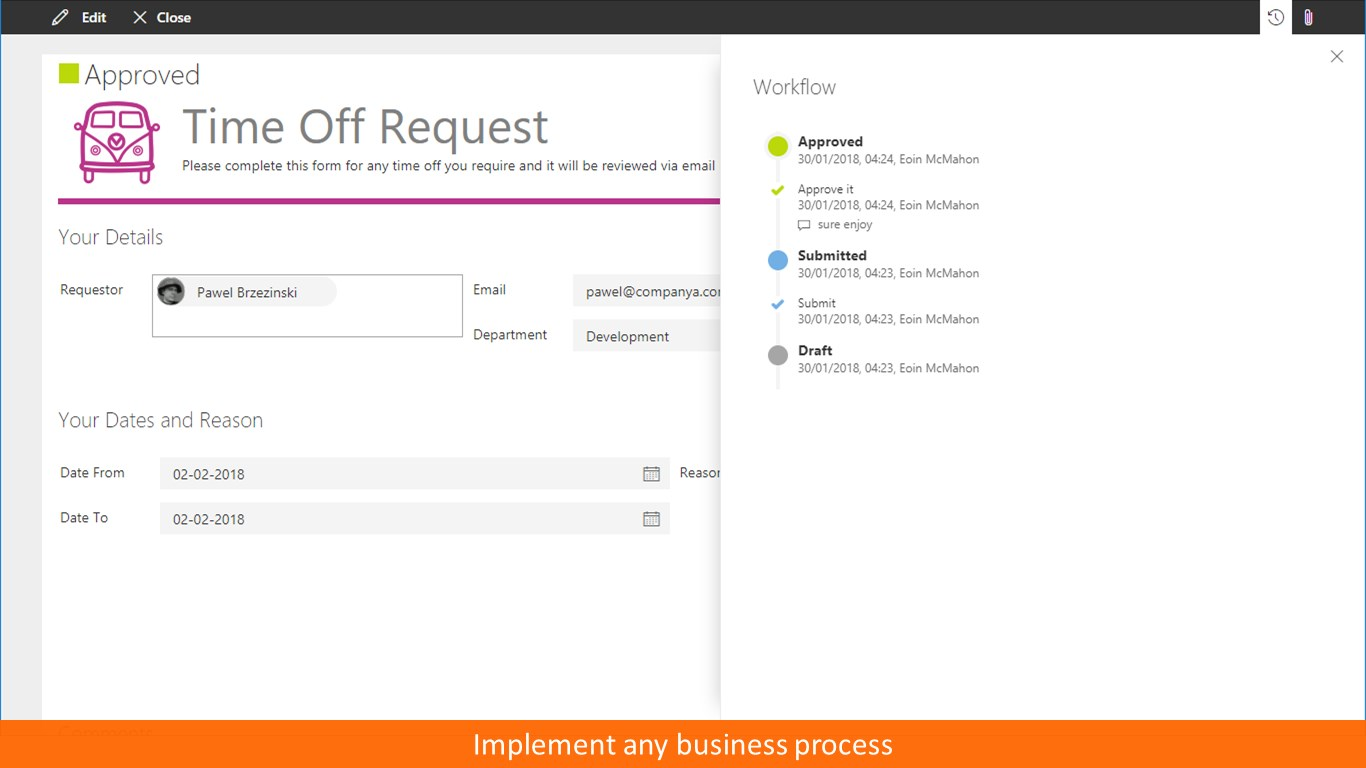Click Pawel Brzezinski's avatar thumbnail
Screen dimensions: 1366x768
click(x=171, y=291)
